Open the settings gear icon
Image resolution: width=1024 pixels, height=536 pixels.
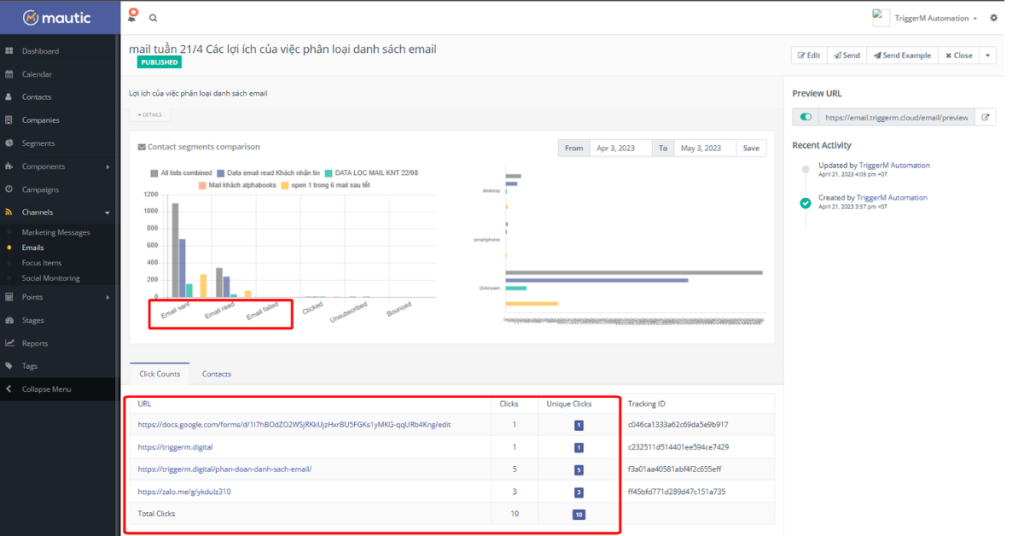[x=993, y=18]
